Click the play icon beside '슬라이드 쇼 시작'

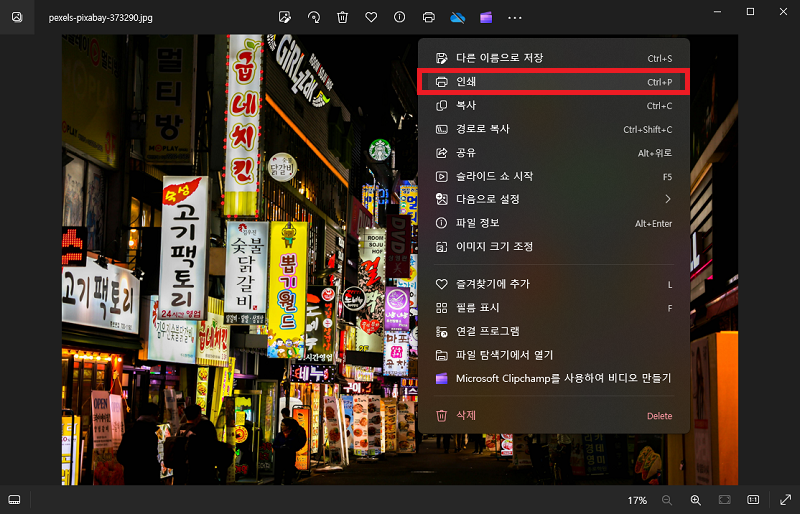point(441,177)
